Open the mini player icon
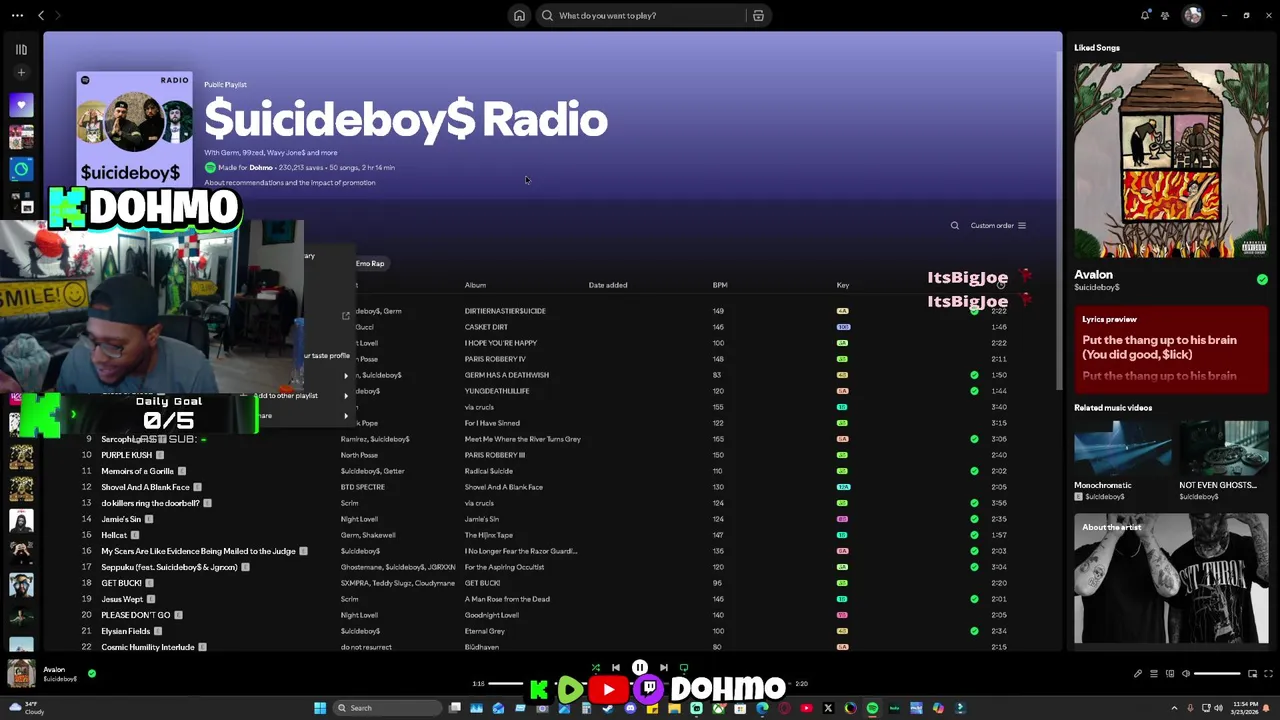The width and height of the screenshot is (1280, 720). [x=1252, y=673]
